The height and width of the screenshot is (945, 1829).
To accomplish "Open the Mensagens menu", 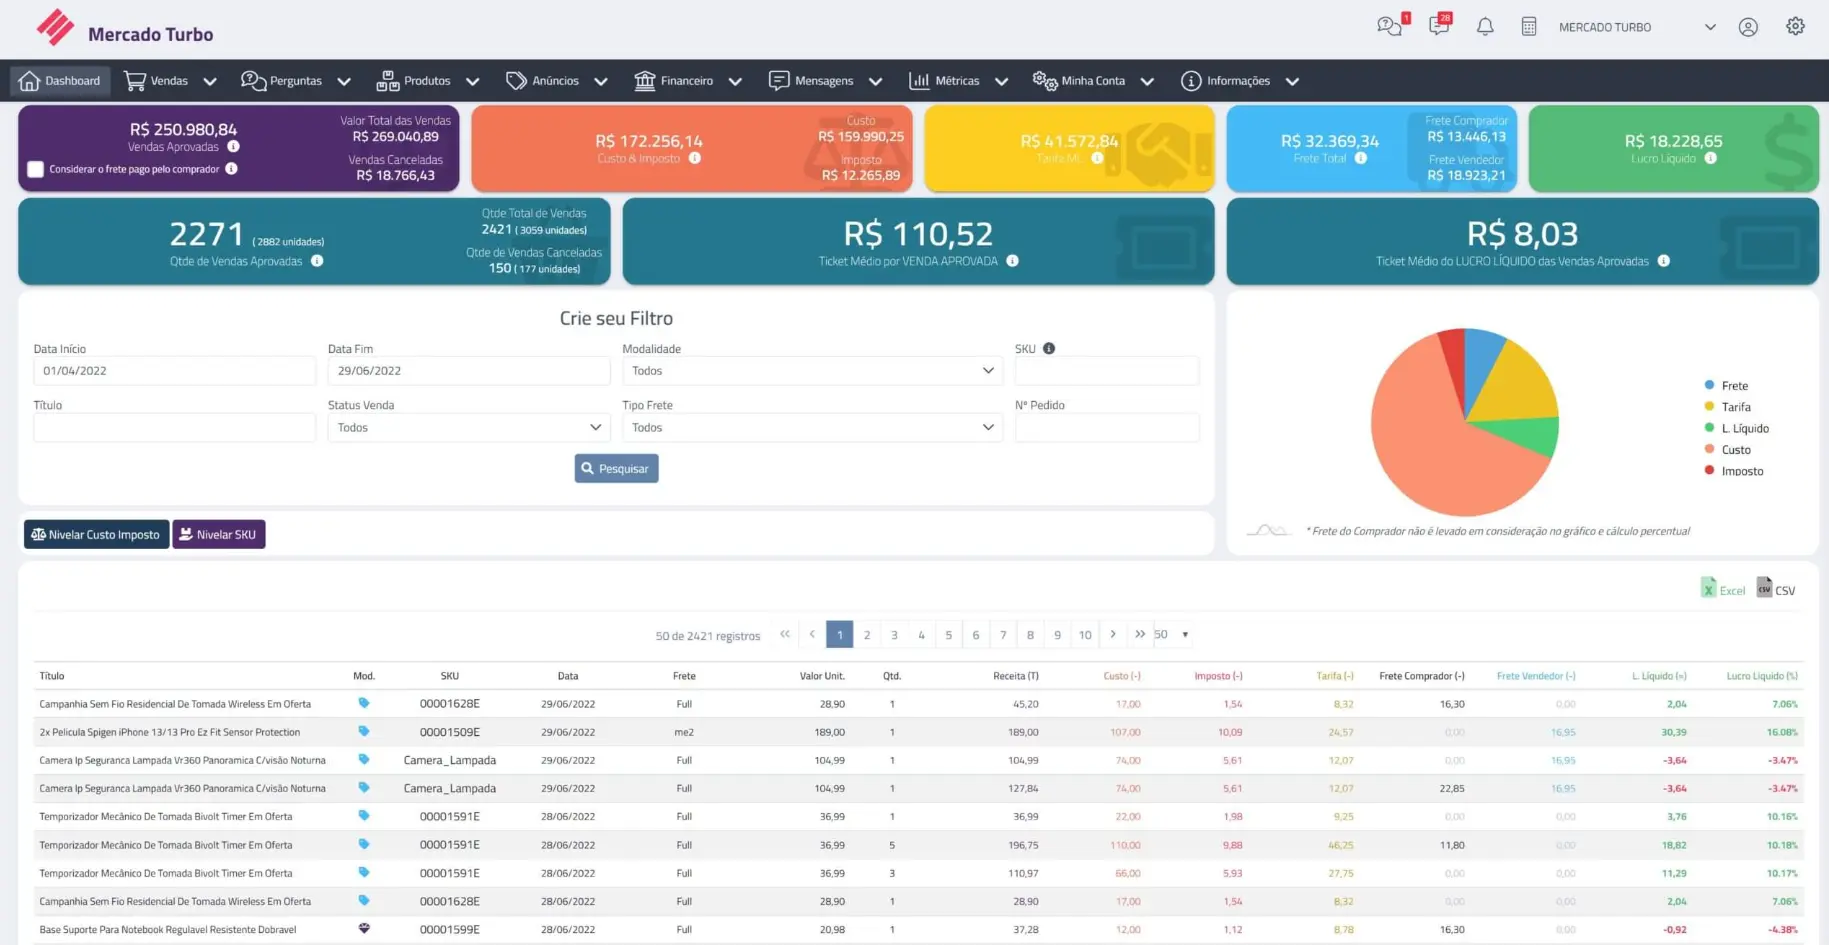I will tap(825, 81).
